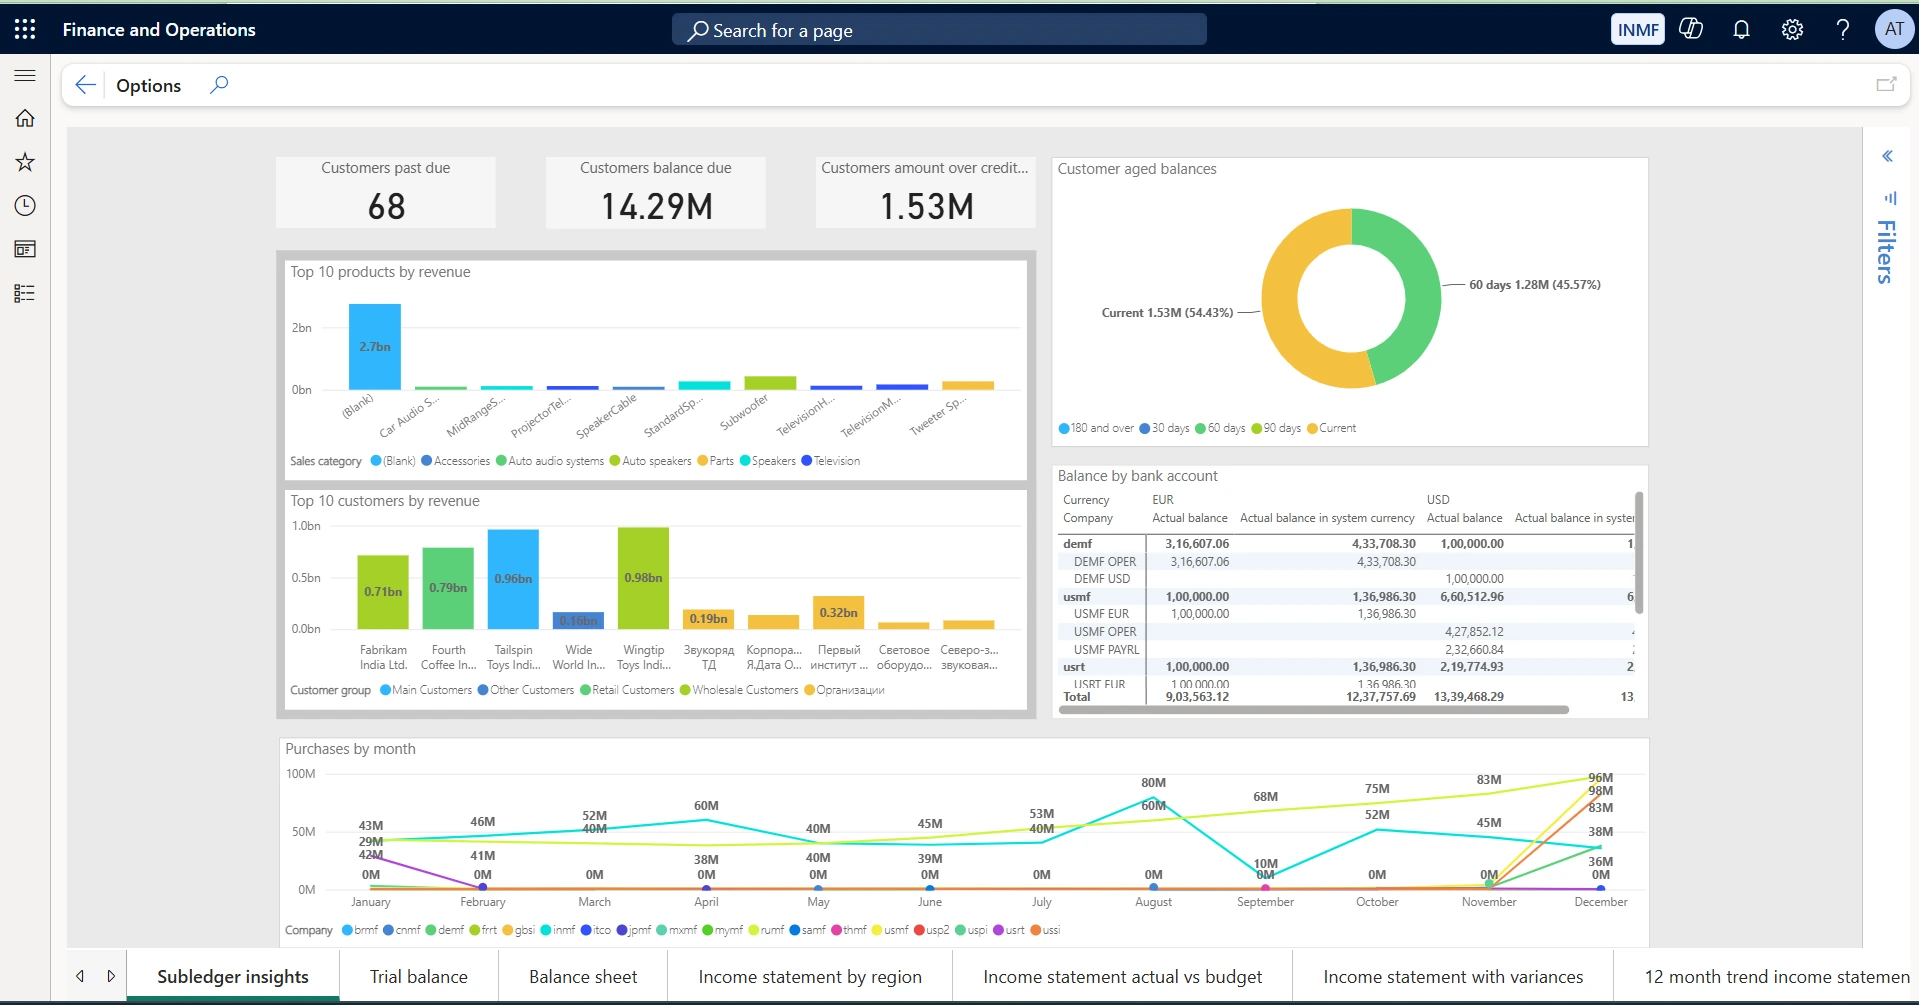Open Income statement actual vs budget tab
Viewport: 1919px width, 1005px height.
tap(1122, 976)
